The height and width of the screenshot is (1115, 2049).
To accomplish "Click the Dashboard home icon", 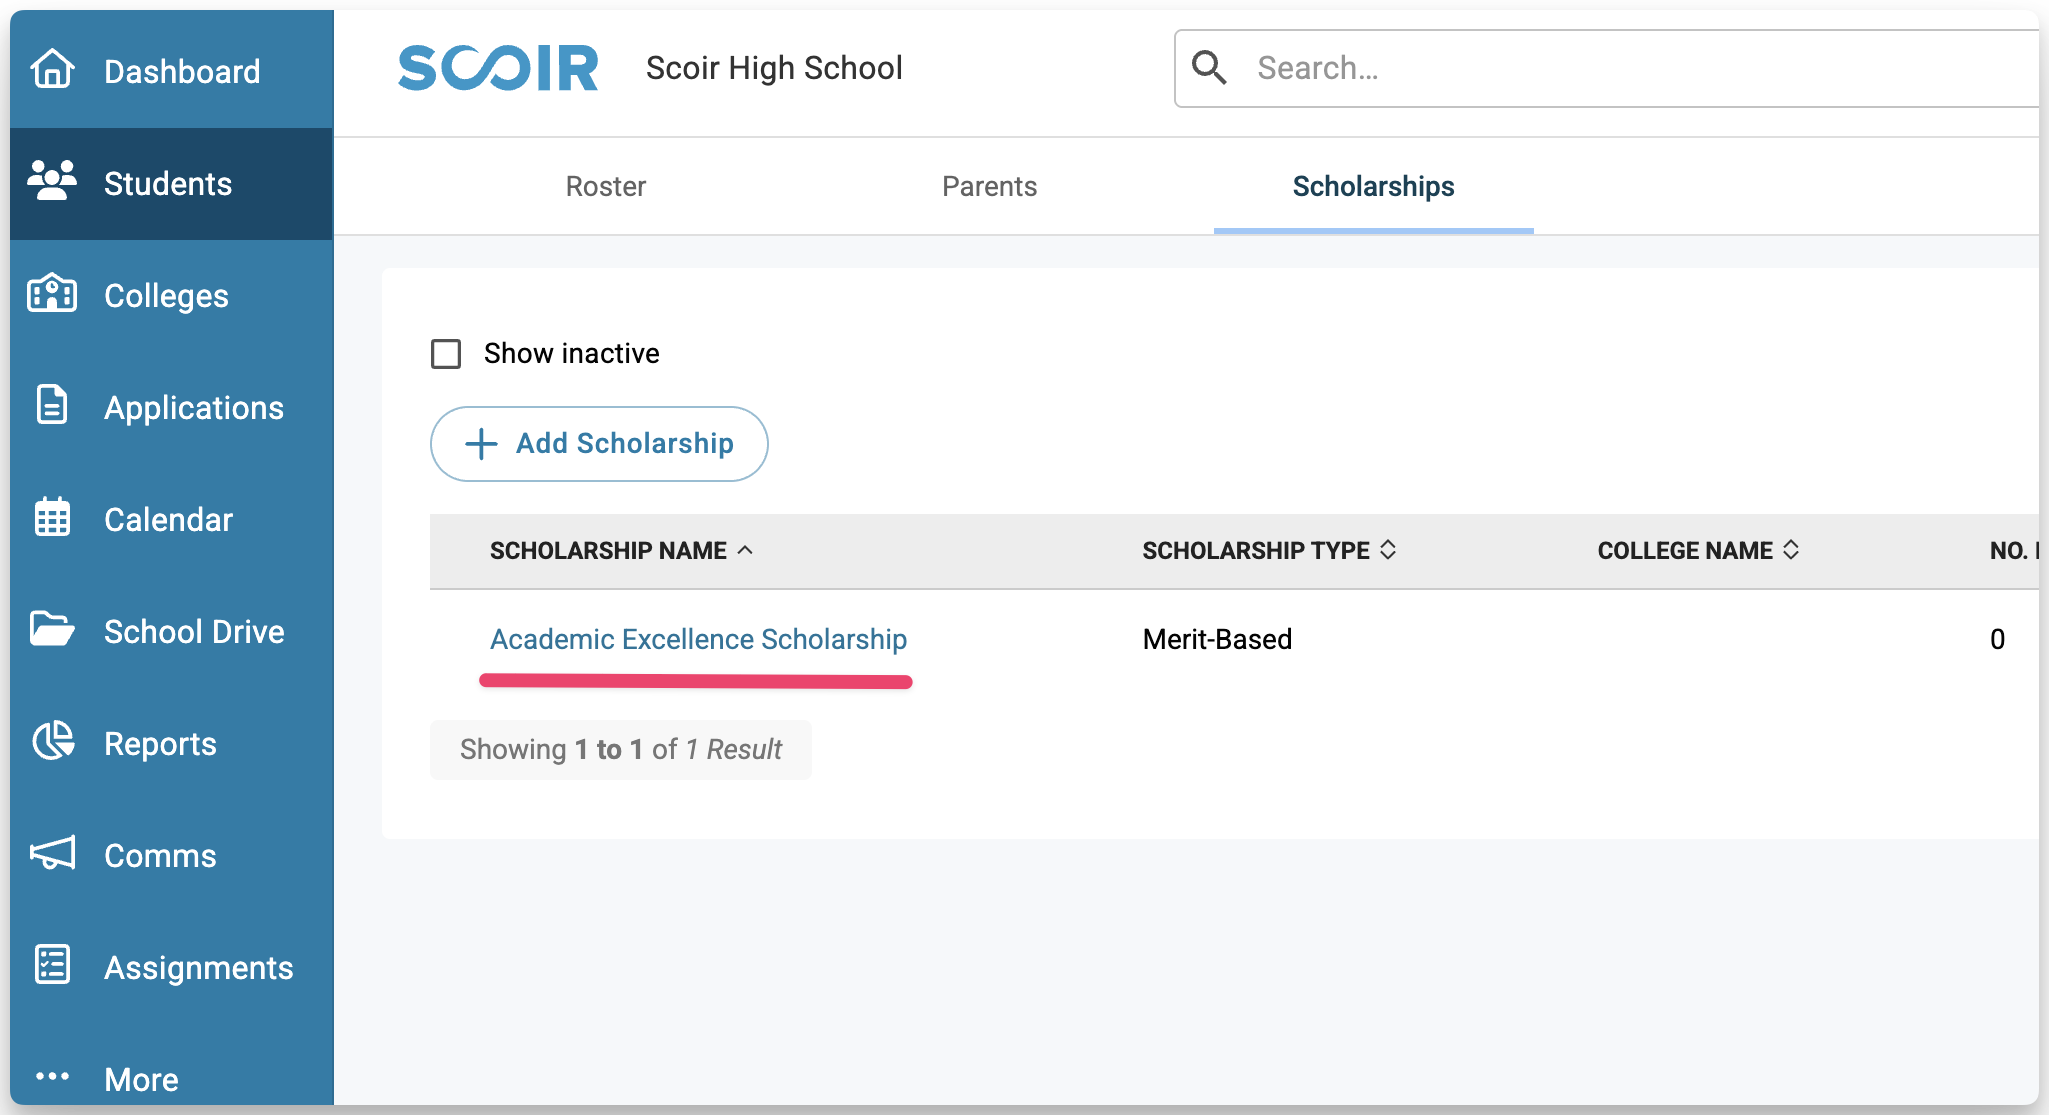I will 52,70.
